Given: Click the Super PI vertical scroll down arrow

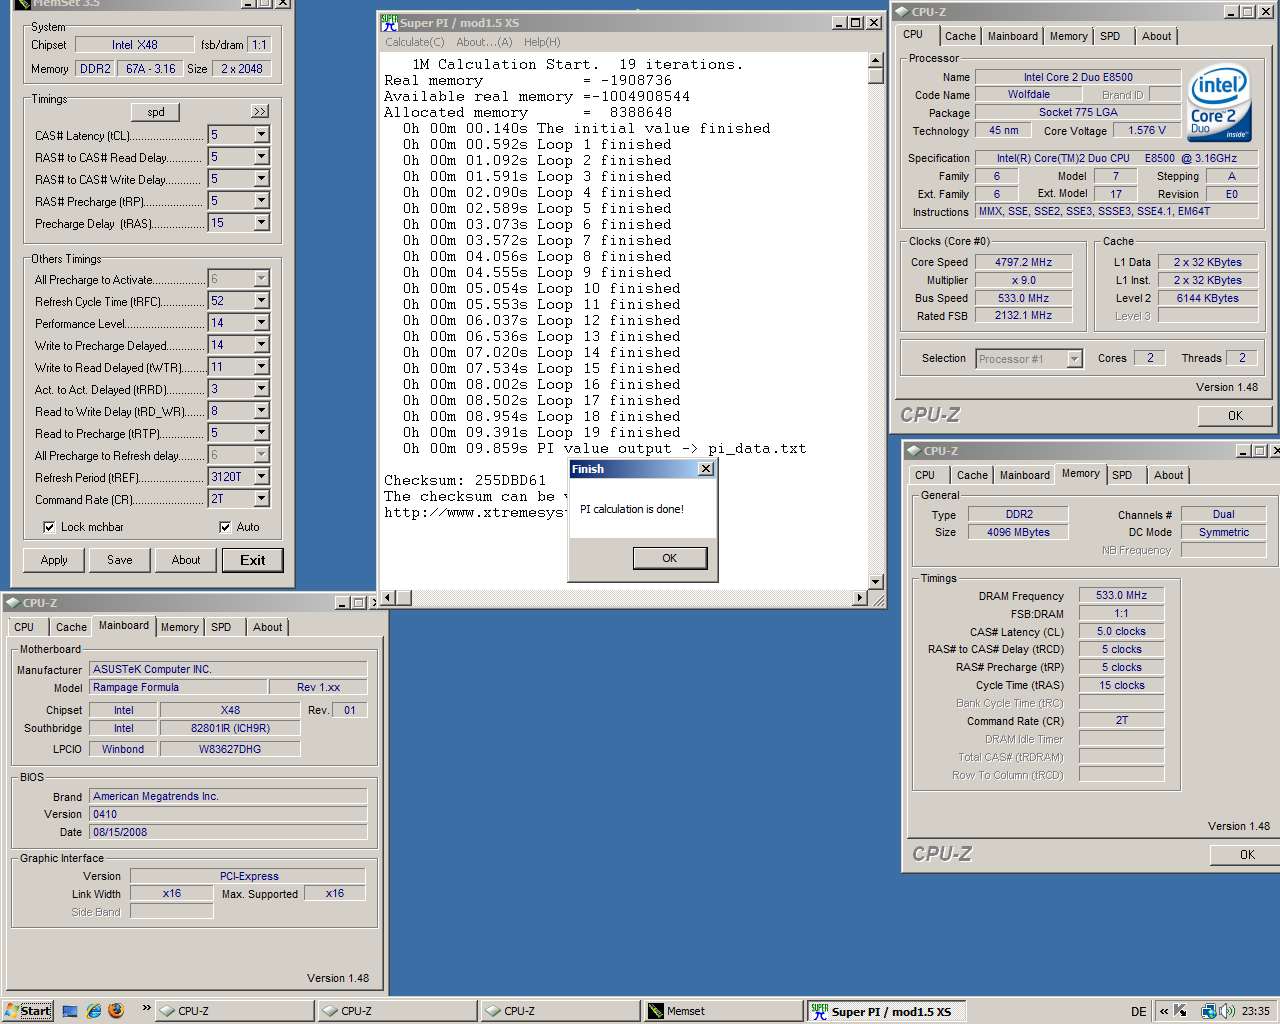Looking at the screenshot, I should click(x=876, y=581).
